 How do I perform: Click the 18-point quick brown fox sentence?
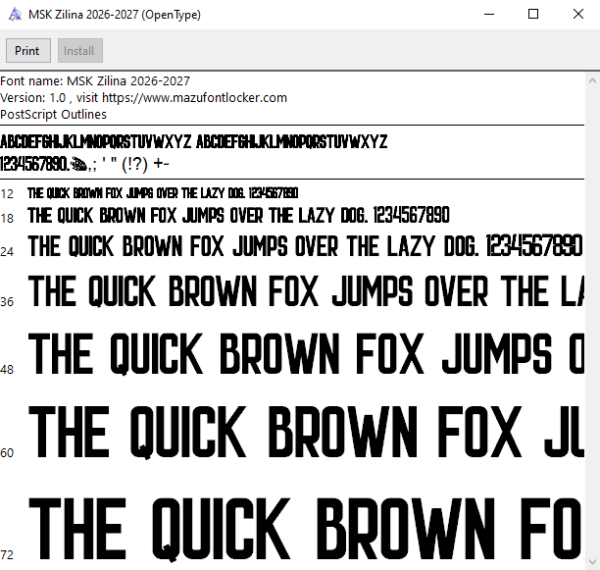[238, 215]
